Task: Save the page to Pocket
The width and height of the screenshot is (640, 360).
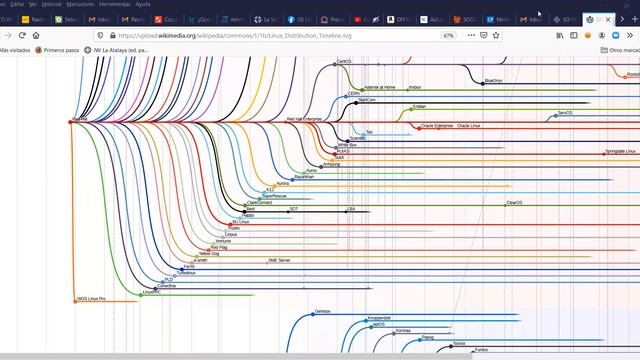Action: [484, 36]
